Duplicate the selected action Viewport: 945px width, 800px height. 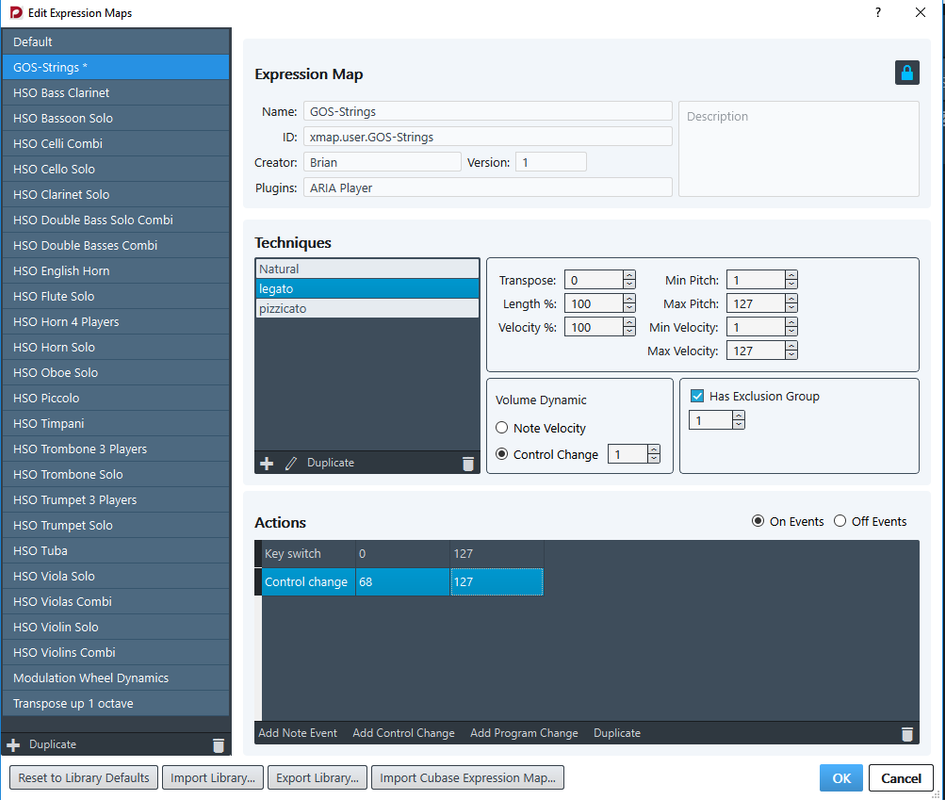617,733
